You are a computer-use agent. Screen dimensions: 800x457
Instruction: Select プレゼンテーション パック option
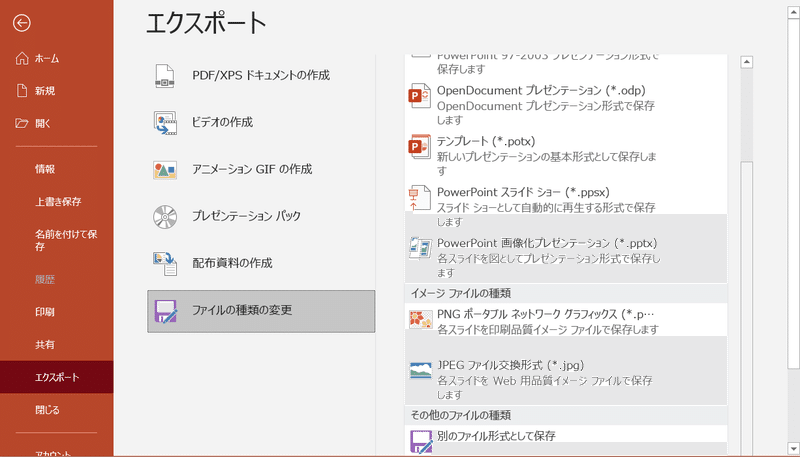pyautogui.click(x=261, y=217)
